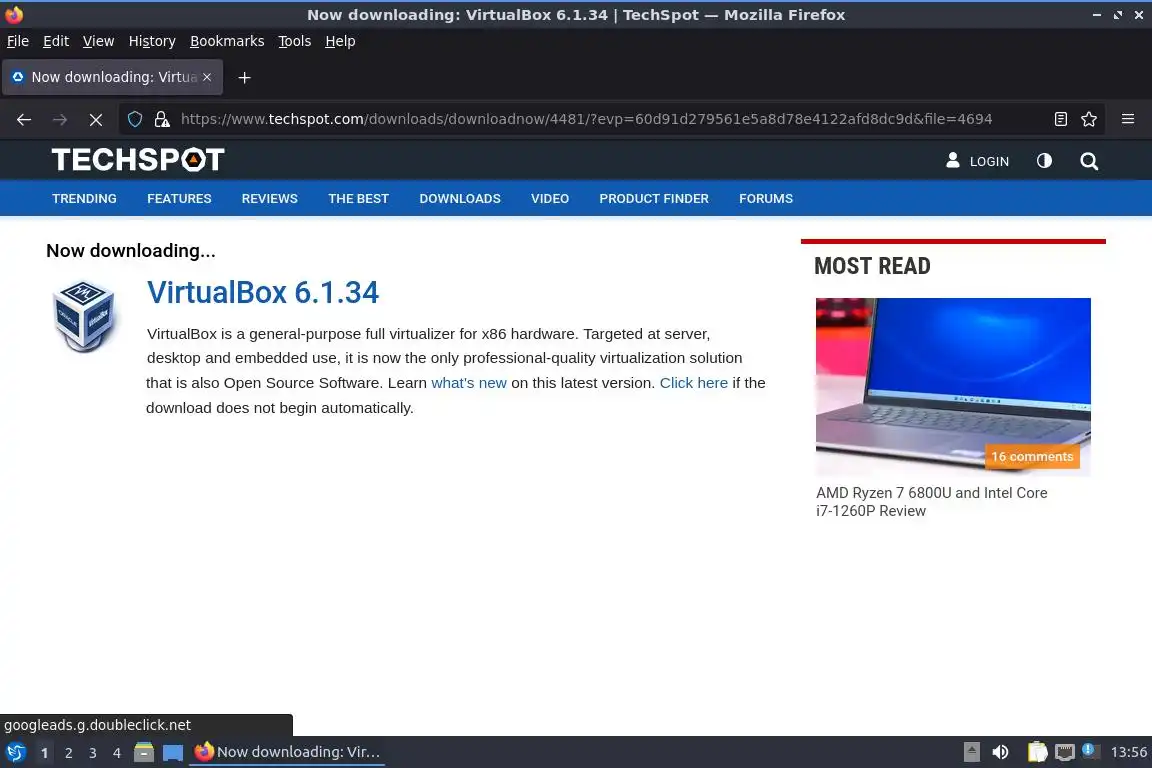The image size is (1152, 768).
Task: Open the Firefox hamburger menu
Action: (1128, 119)
